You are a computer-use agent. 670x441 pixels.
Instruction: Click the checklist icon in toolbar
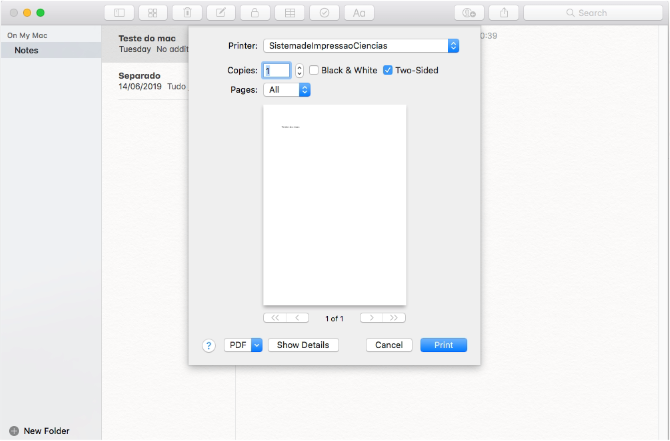pos(324,12)
